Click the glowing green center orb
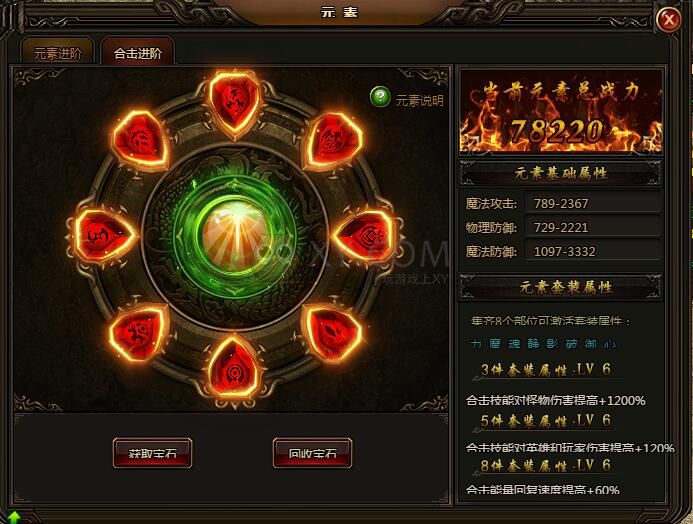 [235, 235]
